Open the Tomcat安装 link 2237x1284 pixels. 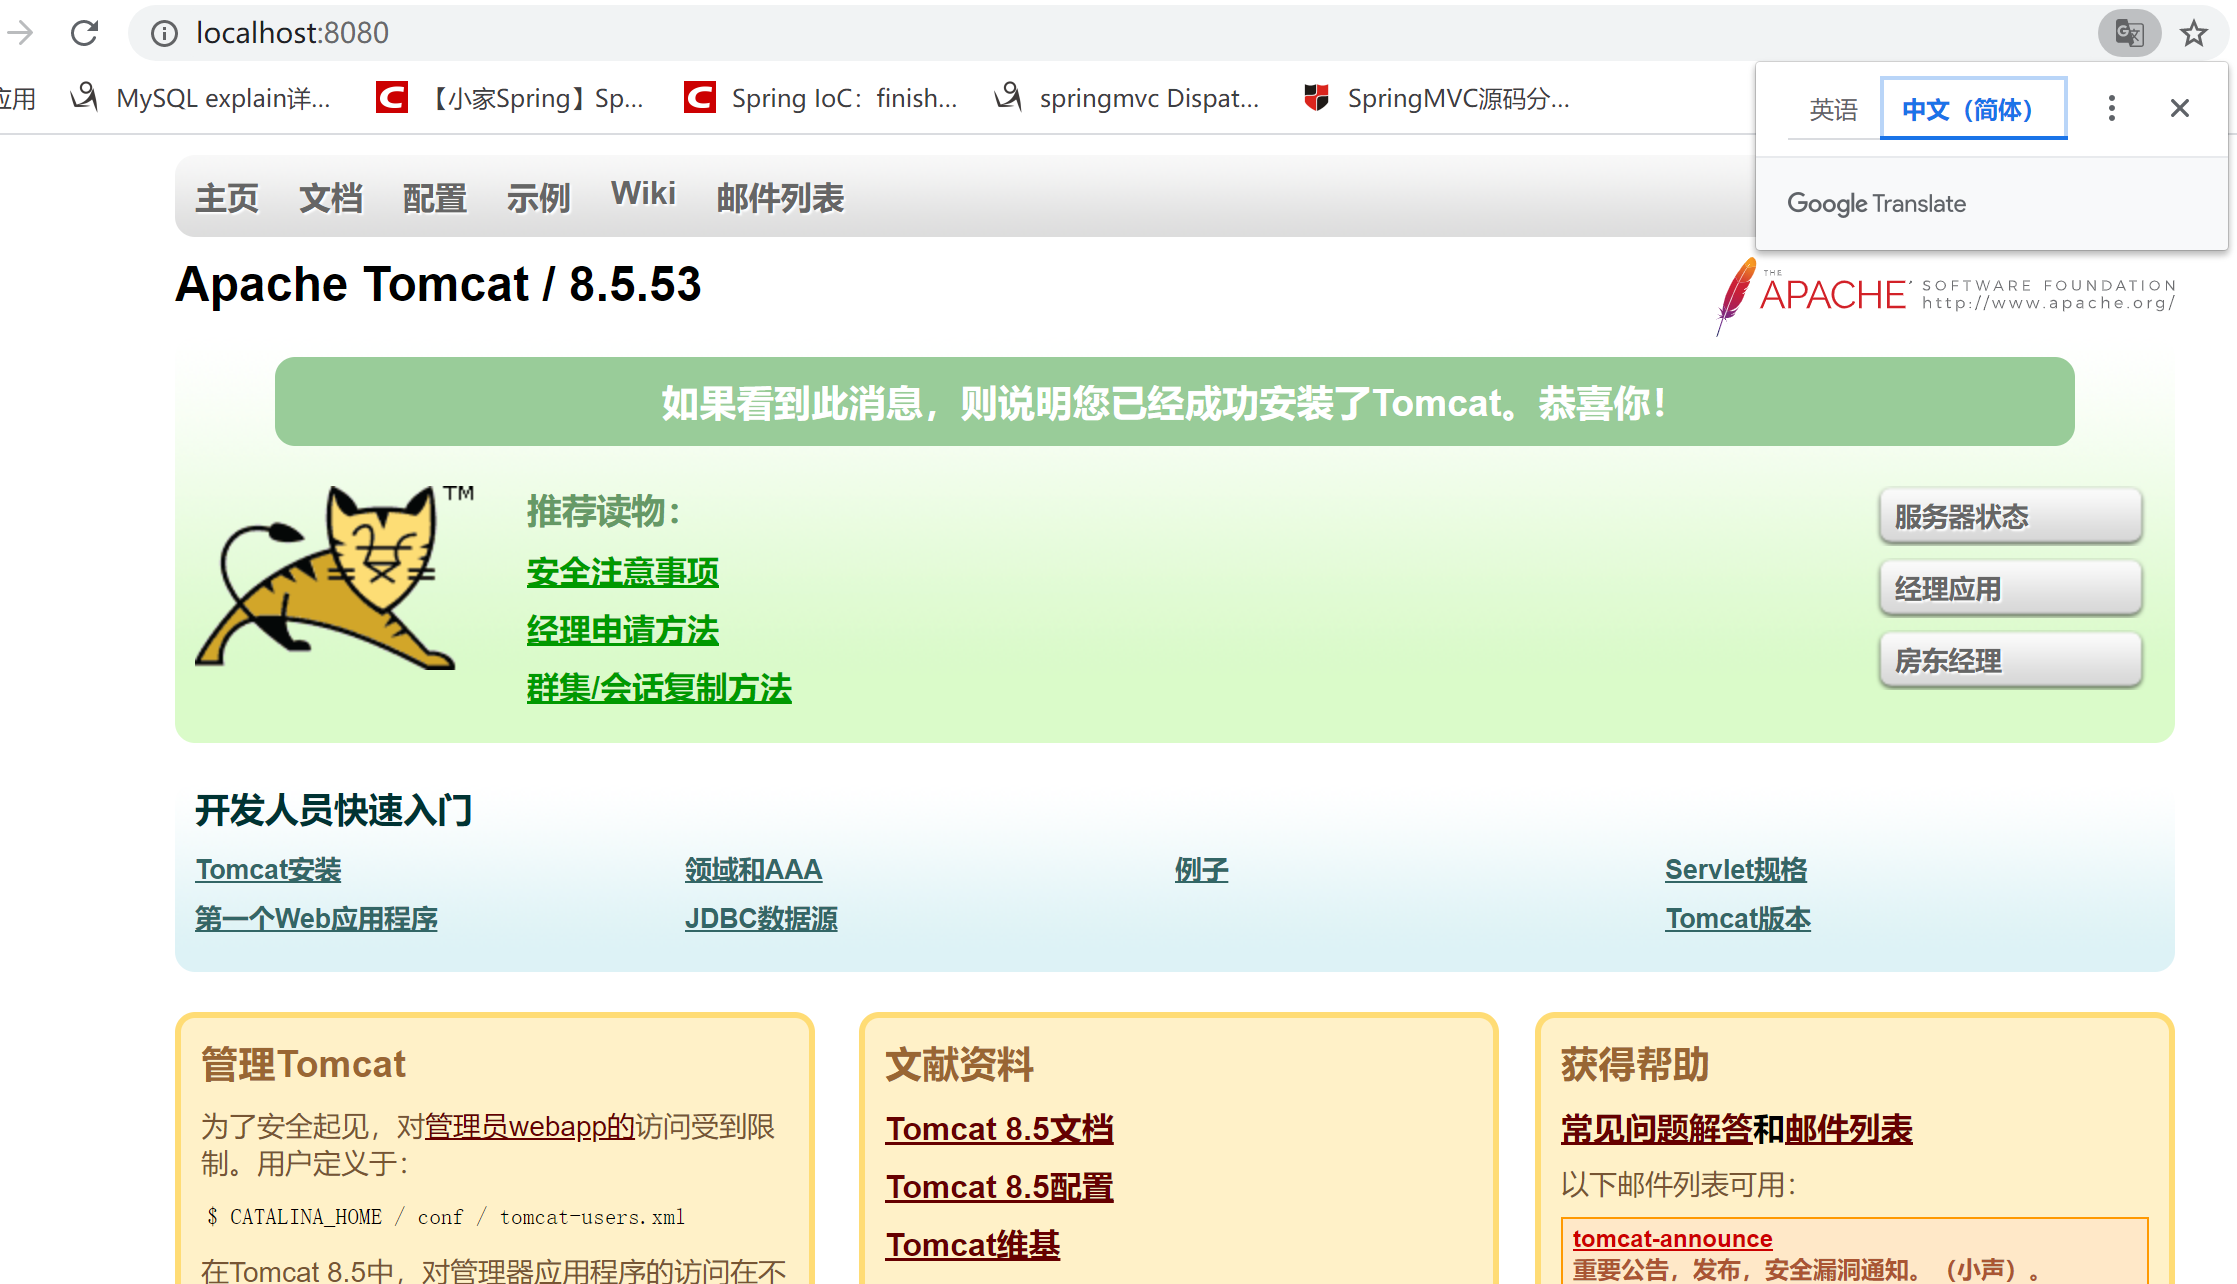268,870
